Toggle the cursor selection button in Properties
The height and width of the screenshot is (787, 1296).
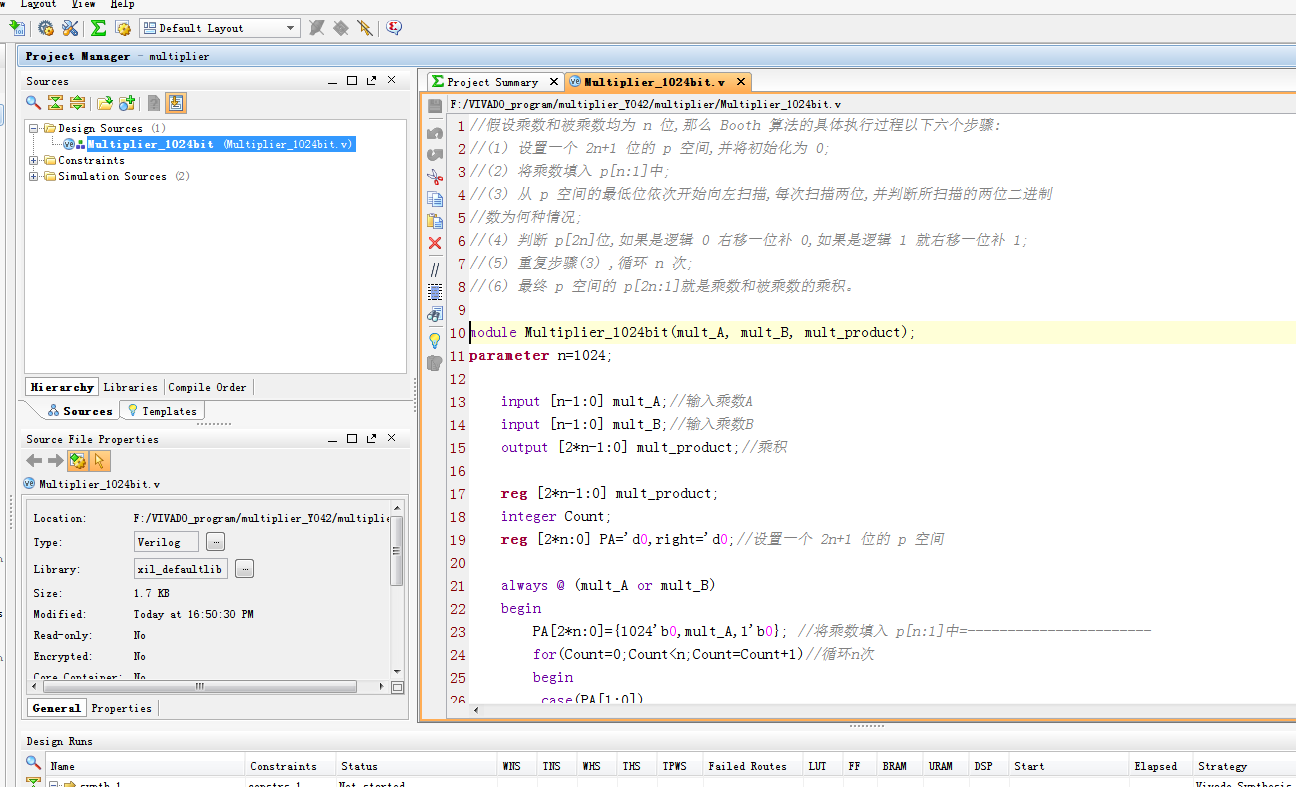tap(99, 461)
